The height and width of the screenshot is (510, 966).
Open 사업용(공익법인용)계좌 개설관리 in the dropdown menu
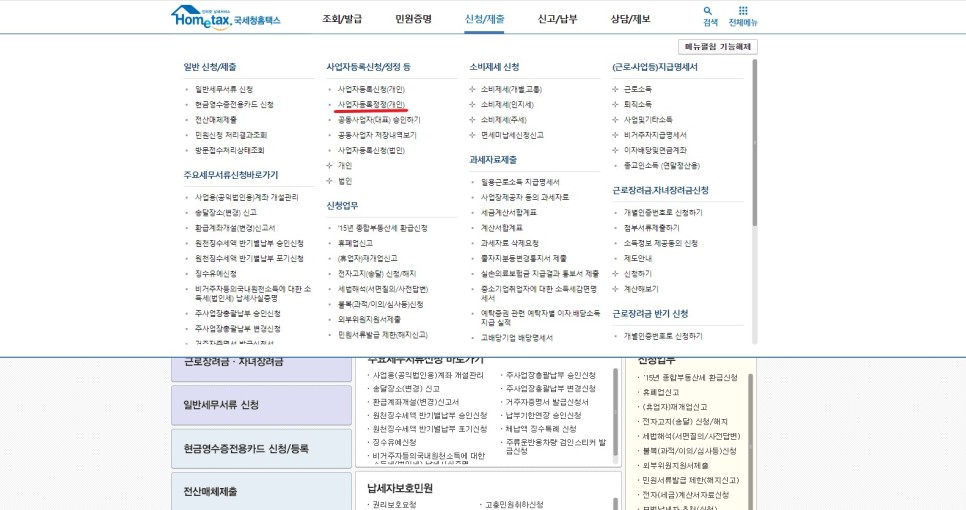click(247, 197)
